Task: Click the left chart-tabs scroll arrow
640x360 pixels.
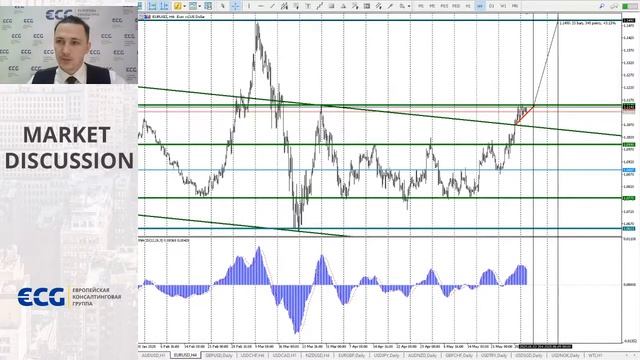Action: pyautogui.click(x=628, y=356)
